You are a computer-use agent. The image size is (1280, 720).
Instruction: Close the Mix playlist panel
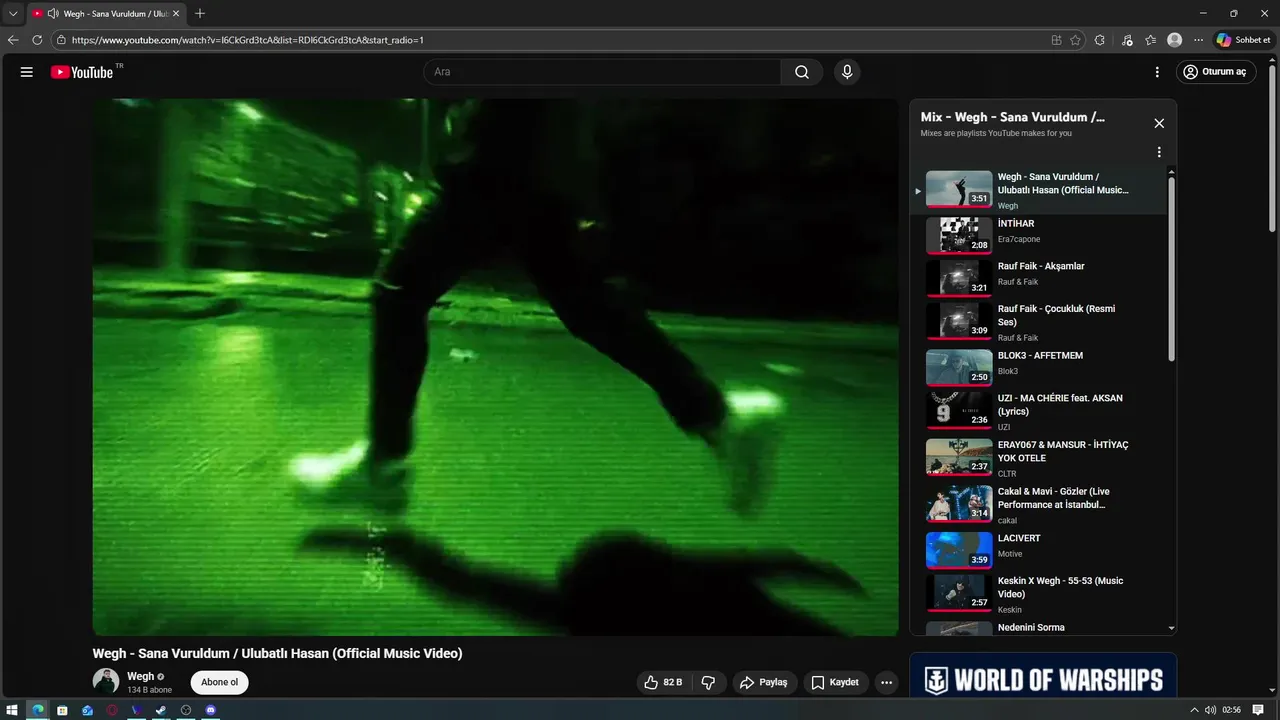pyautogui.click(x=1159, y=123)
